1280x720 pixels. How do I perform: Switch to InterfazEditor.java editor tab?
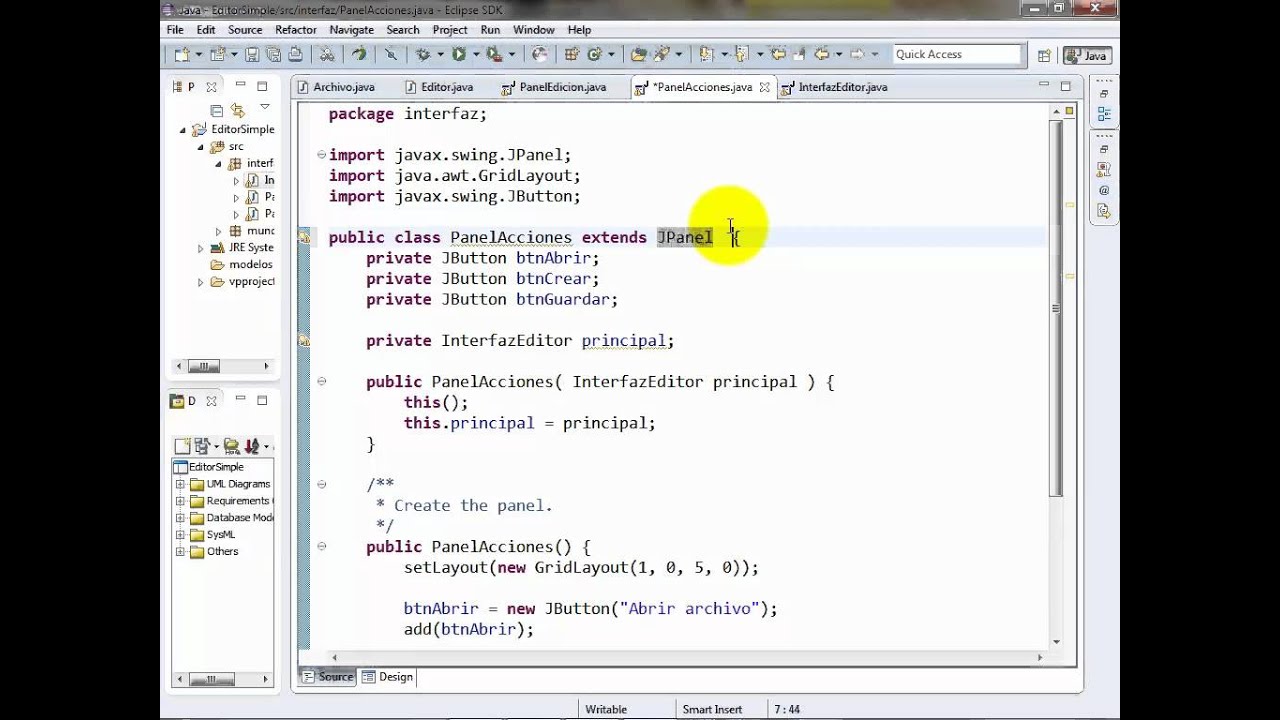coord(834,87)
